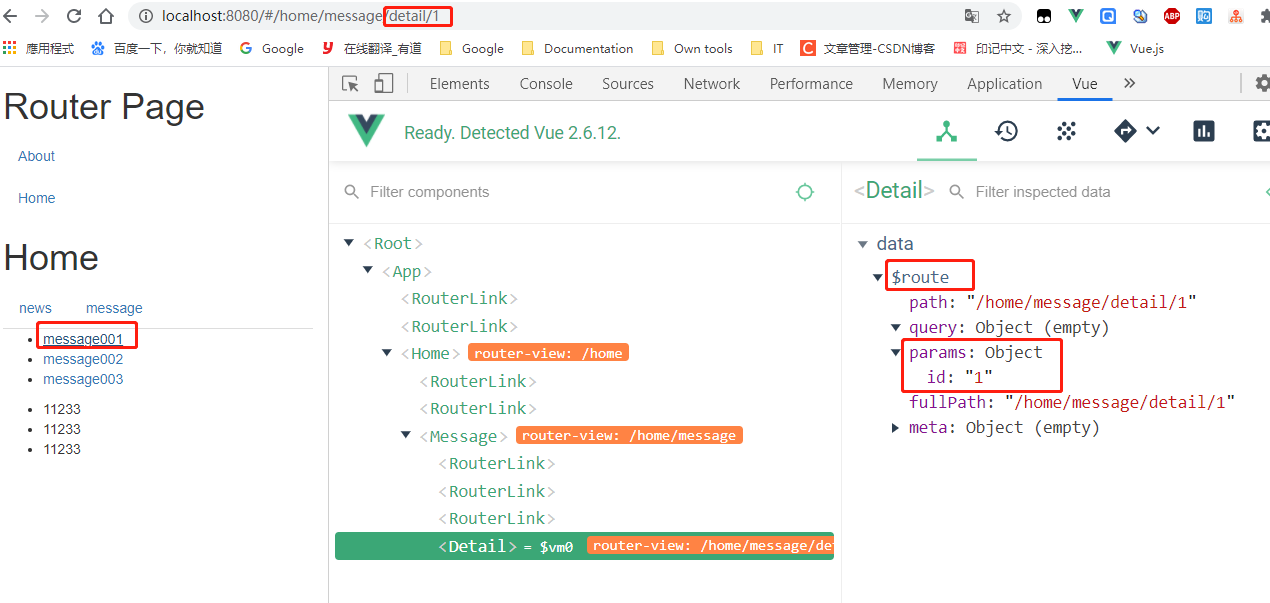Switch to the Network tab

click(x=712, y=84)
